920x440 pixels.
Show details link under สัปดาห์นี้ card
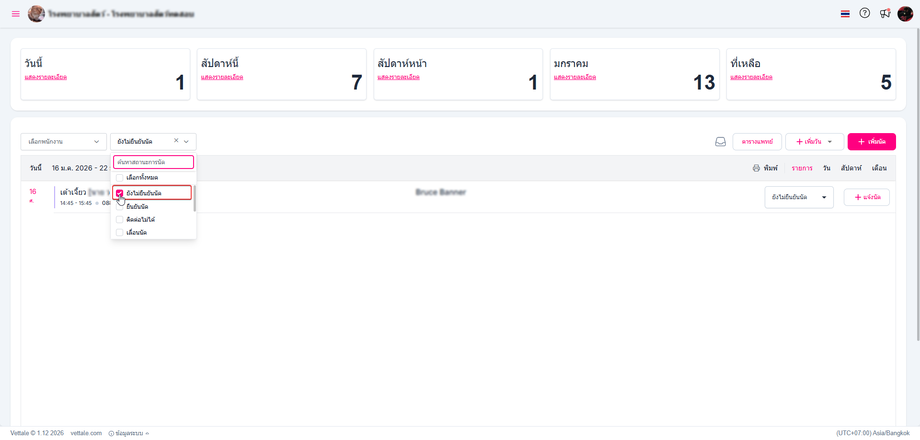click(222, 77)
